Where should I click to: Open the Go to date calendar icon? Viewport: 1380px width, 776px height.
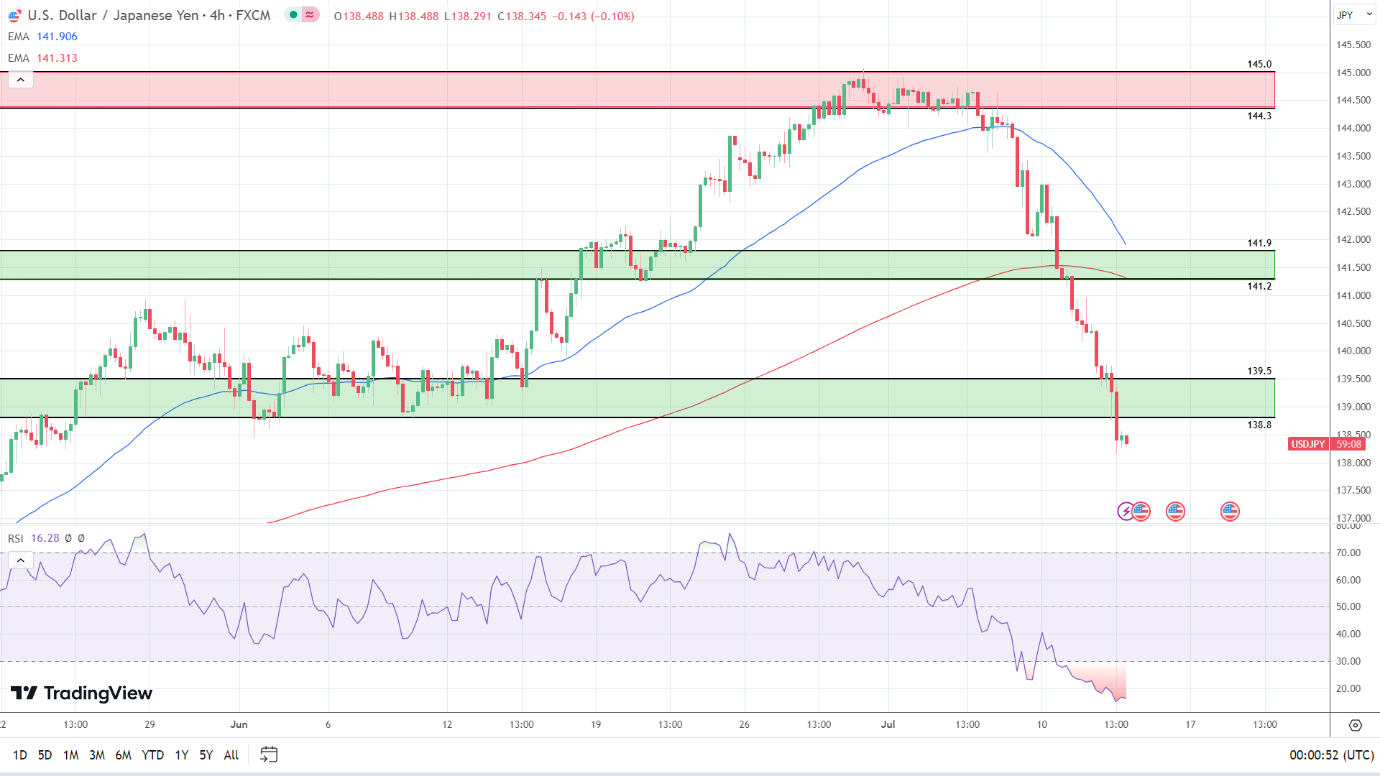point(268,754)
